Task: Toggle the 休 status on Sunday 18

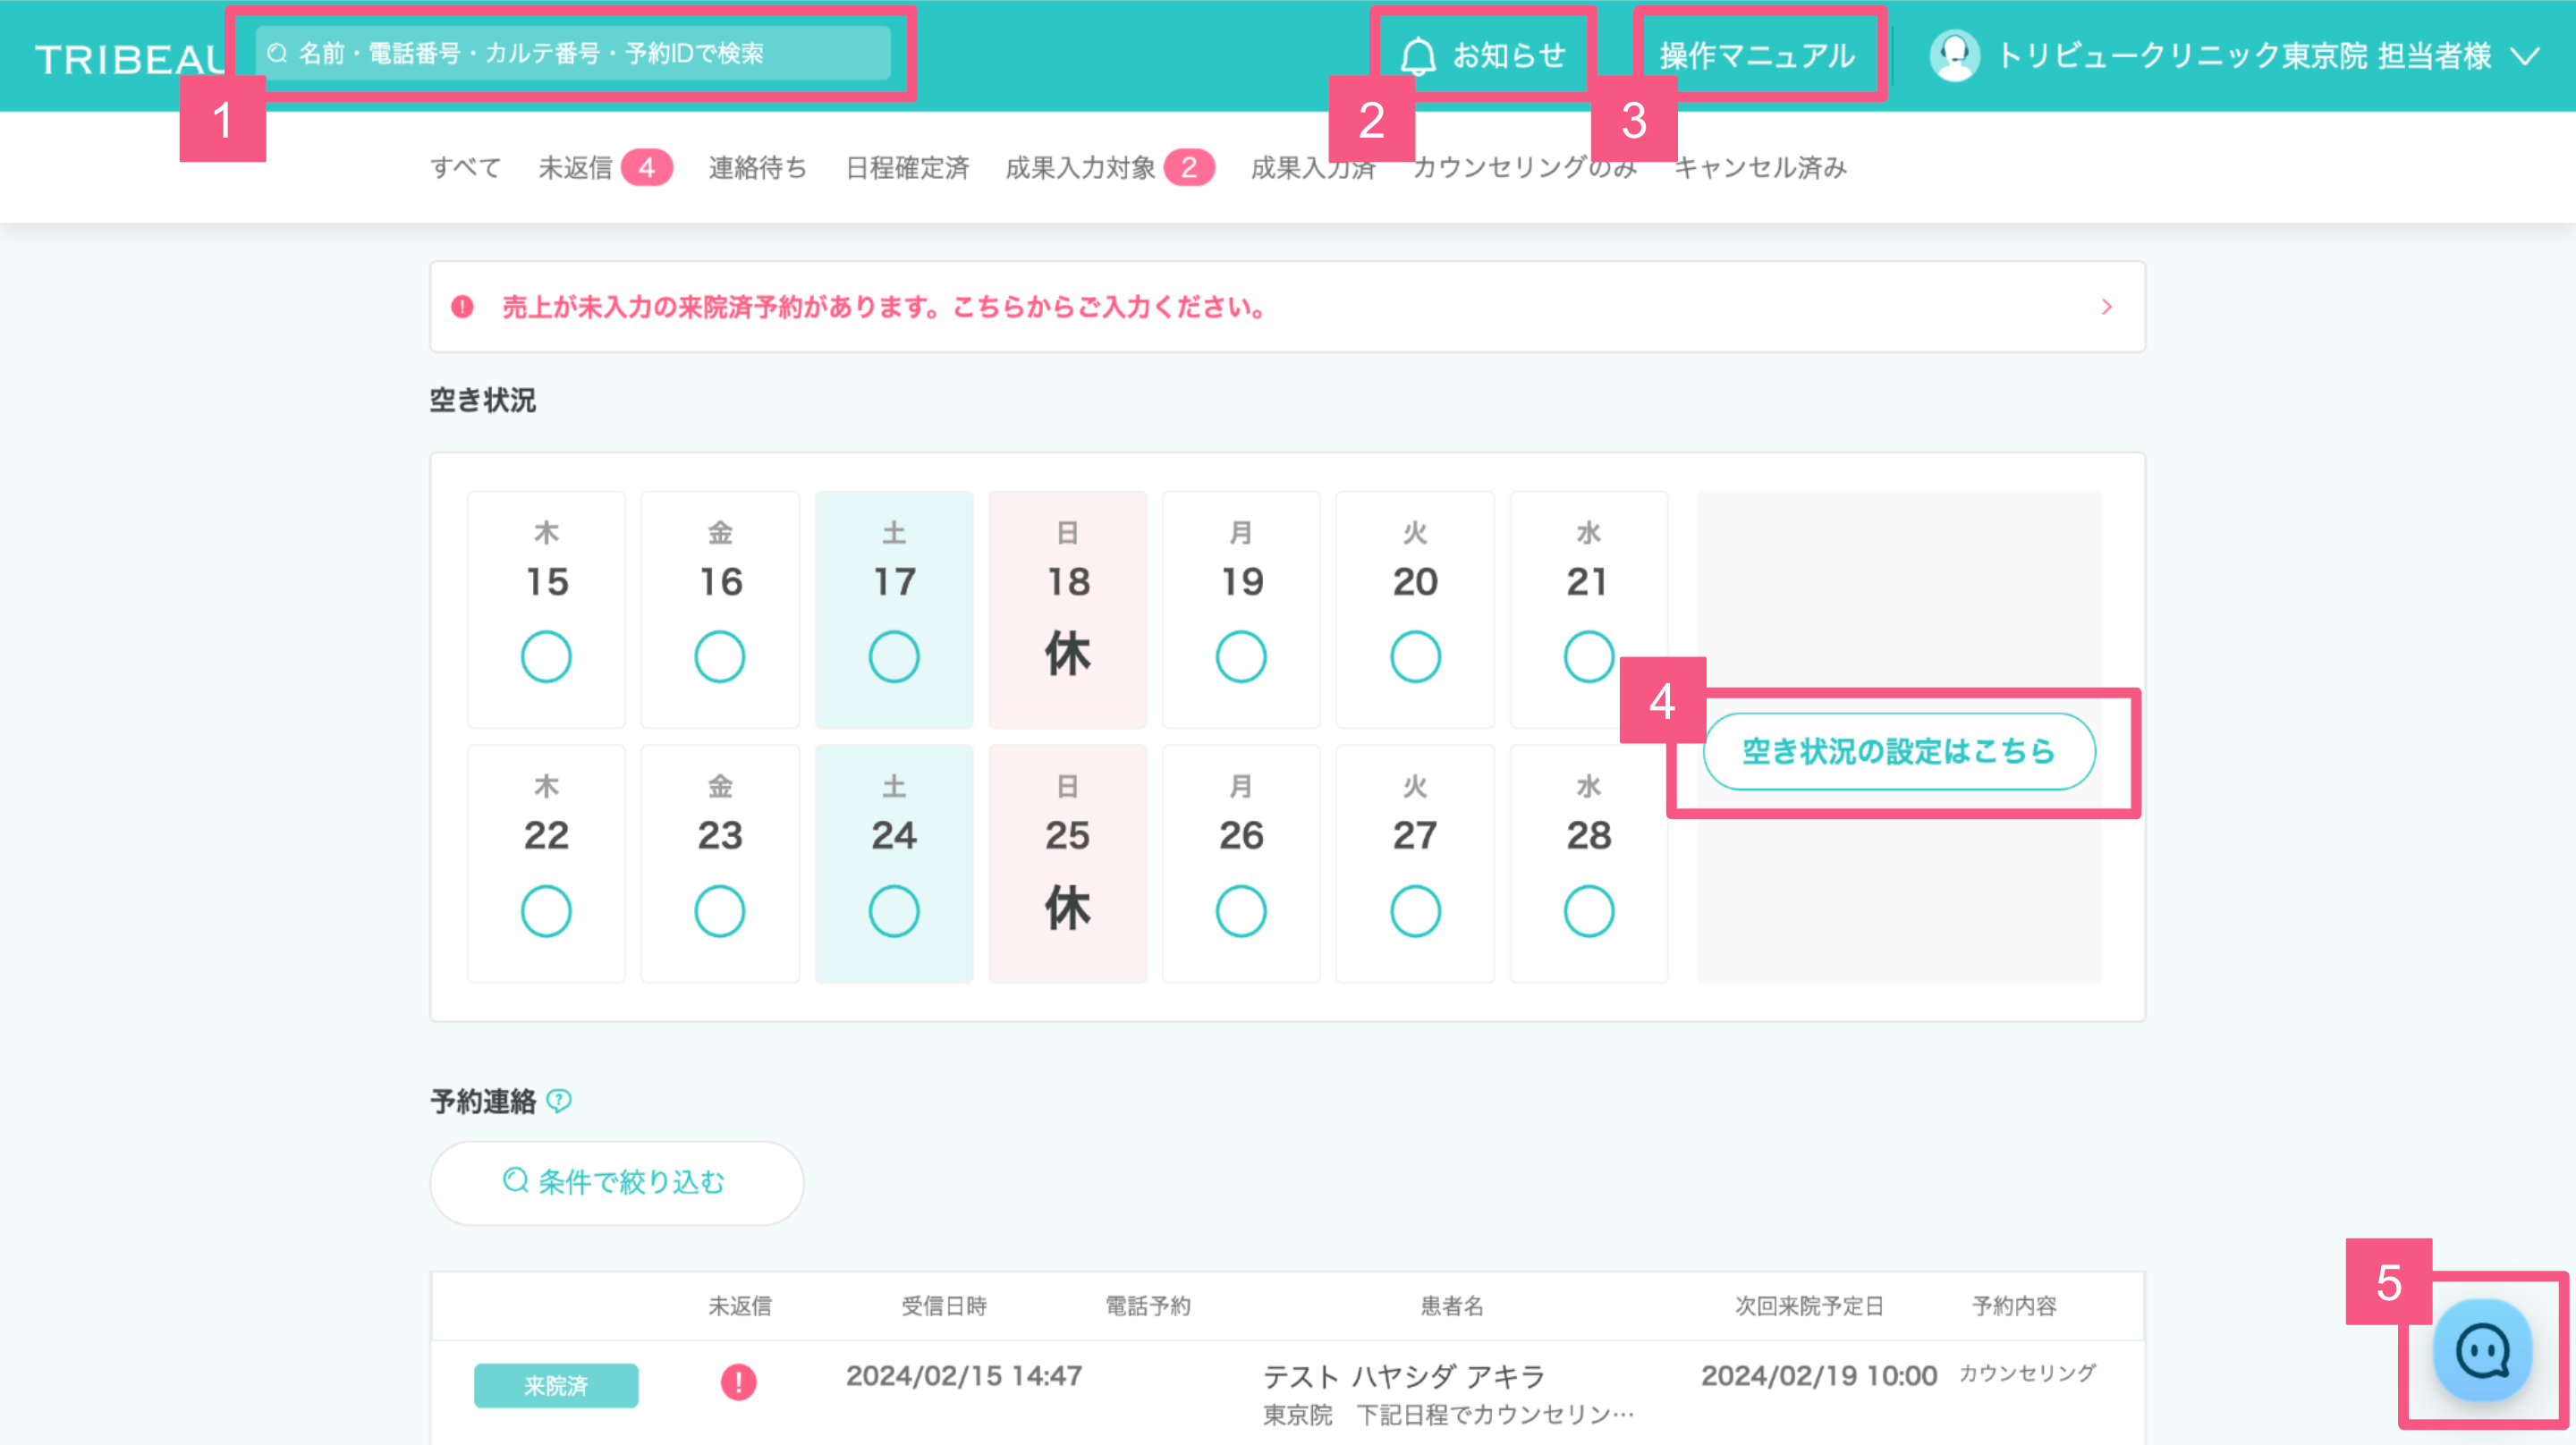Action: 1067,655
